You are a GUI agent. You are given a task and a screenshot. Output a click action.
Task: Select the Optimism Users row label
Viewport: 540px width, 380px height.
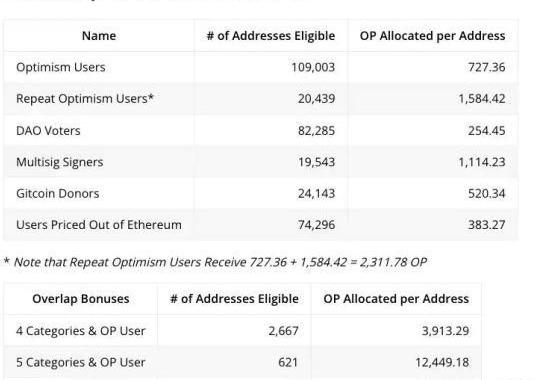[x=61, y=67]
